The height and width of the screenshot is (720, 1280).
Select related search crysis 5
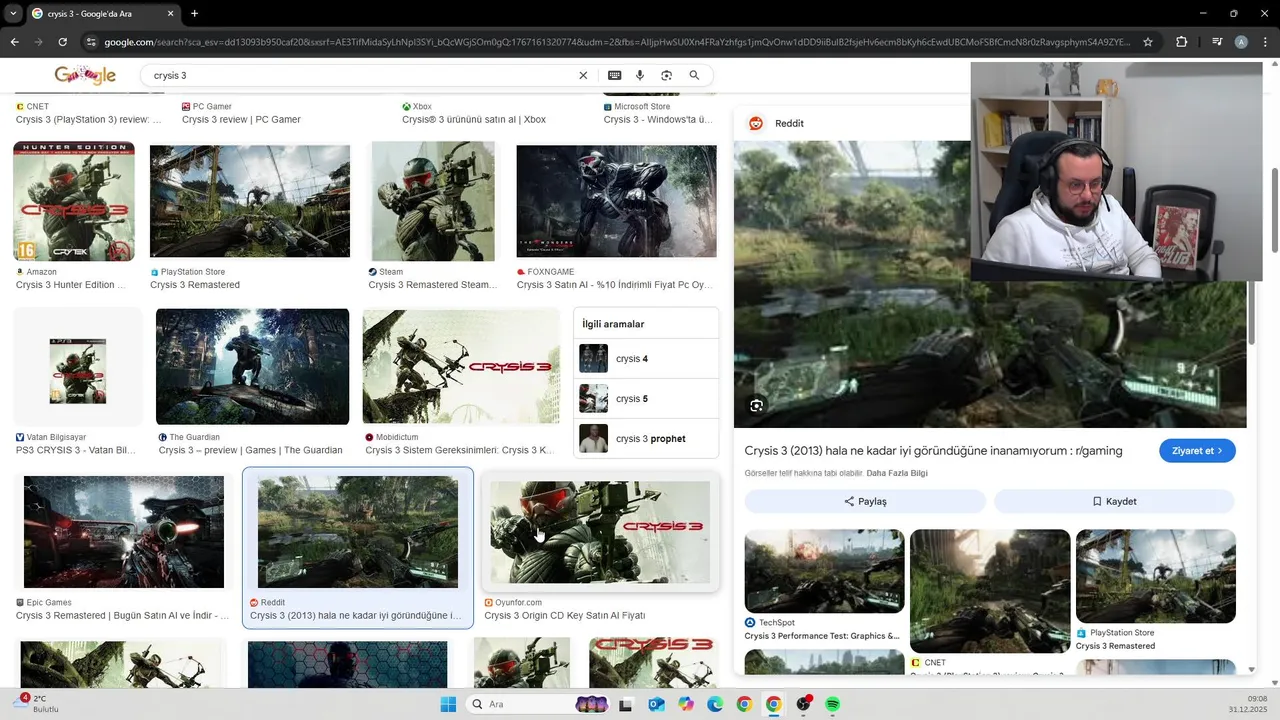pos(646,399)
